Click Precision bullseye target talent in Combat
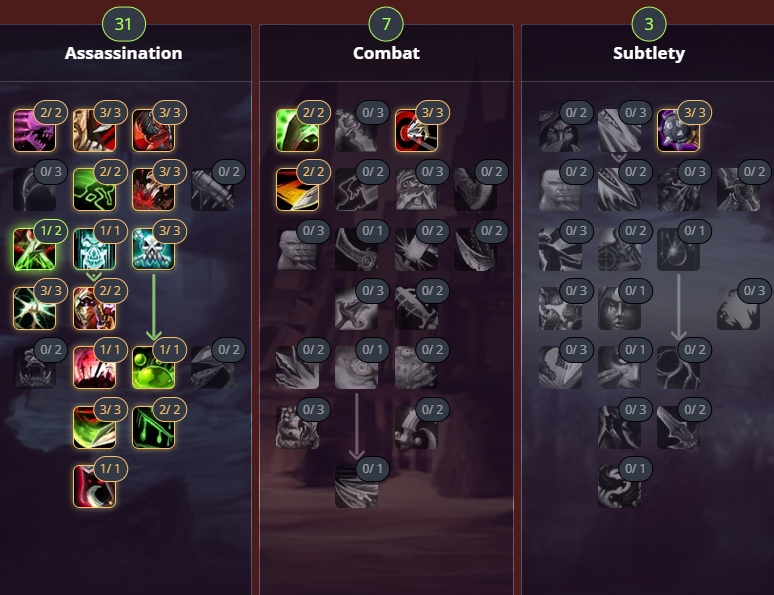 pyautogui.click(x=416, y=130)
